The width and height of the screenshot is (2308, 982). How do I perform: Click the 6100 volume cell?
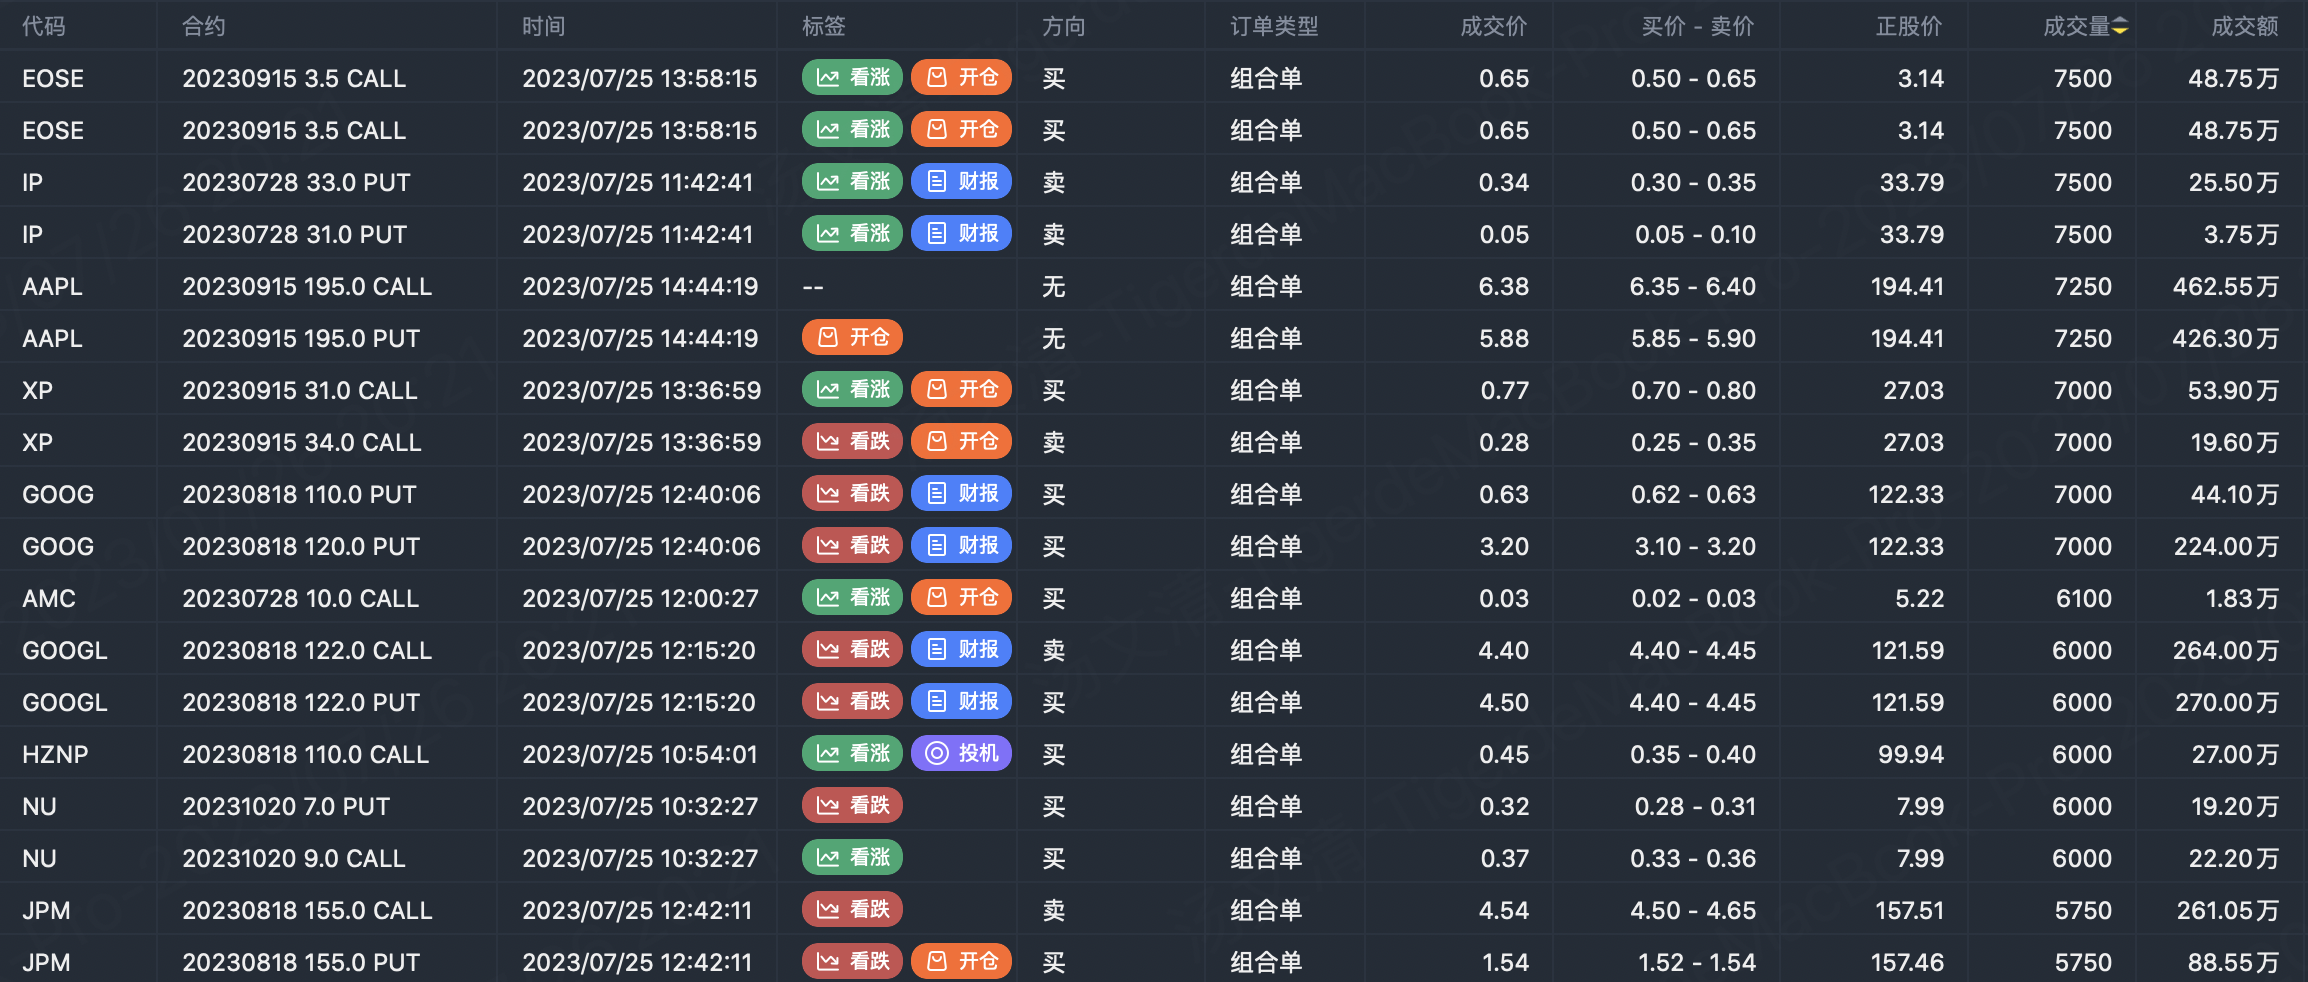pos(2084,599)
